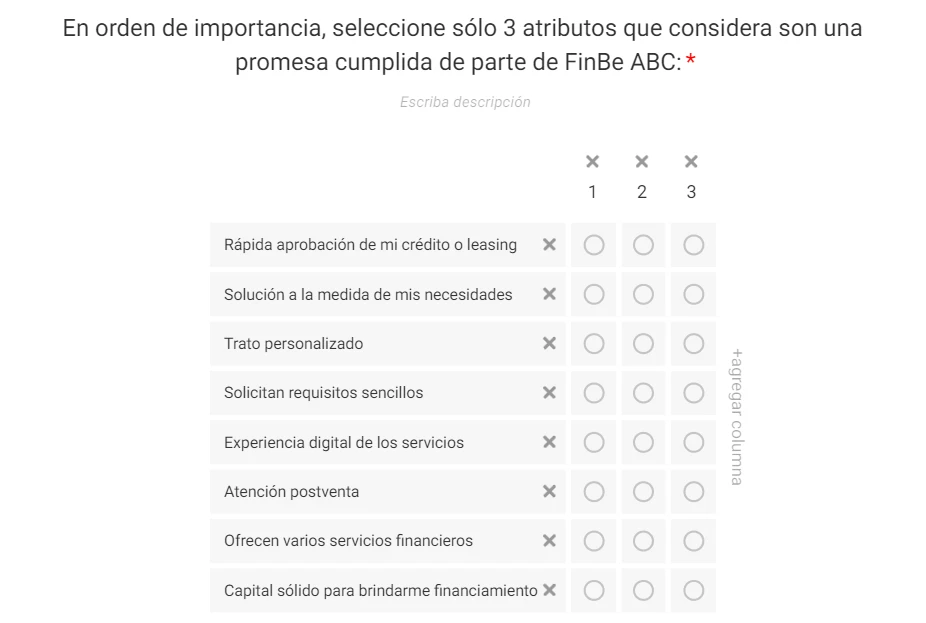The width and height of the screenshot is (926, 623).
Task: Remove the "Capital sólido para brindarme financiamiento" row
Action: click(549, 590)
